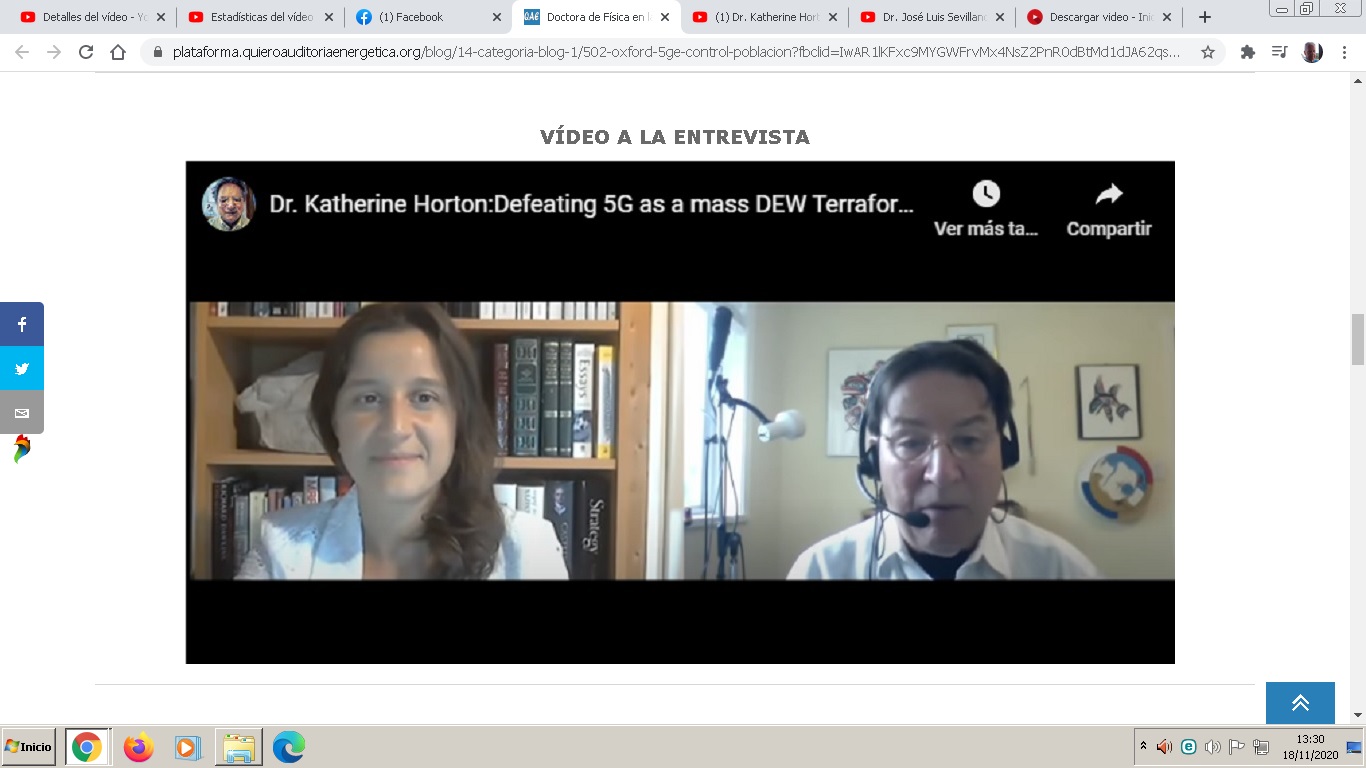Share the page via Facebook sidebar icon

(x=22, y=324)
